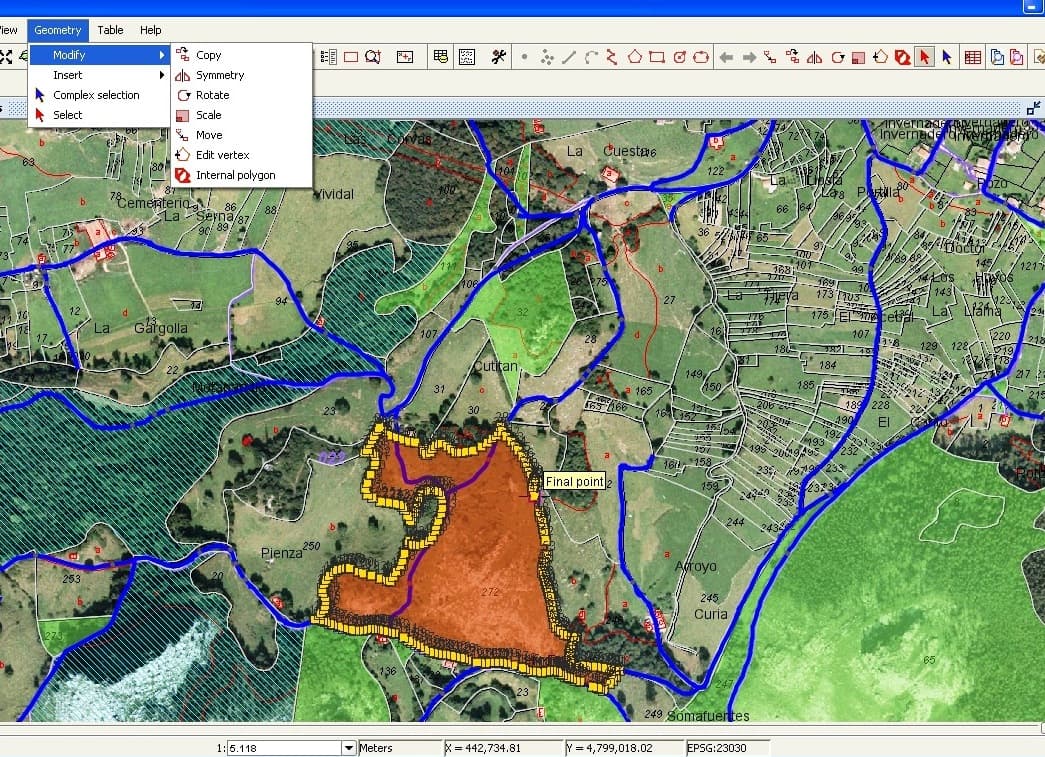Select the insert Polygon tool
Image resolution: width=1045 pixels, height=757 pixels.
pyautogui.click(x=634, y=57)
